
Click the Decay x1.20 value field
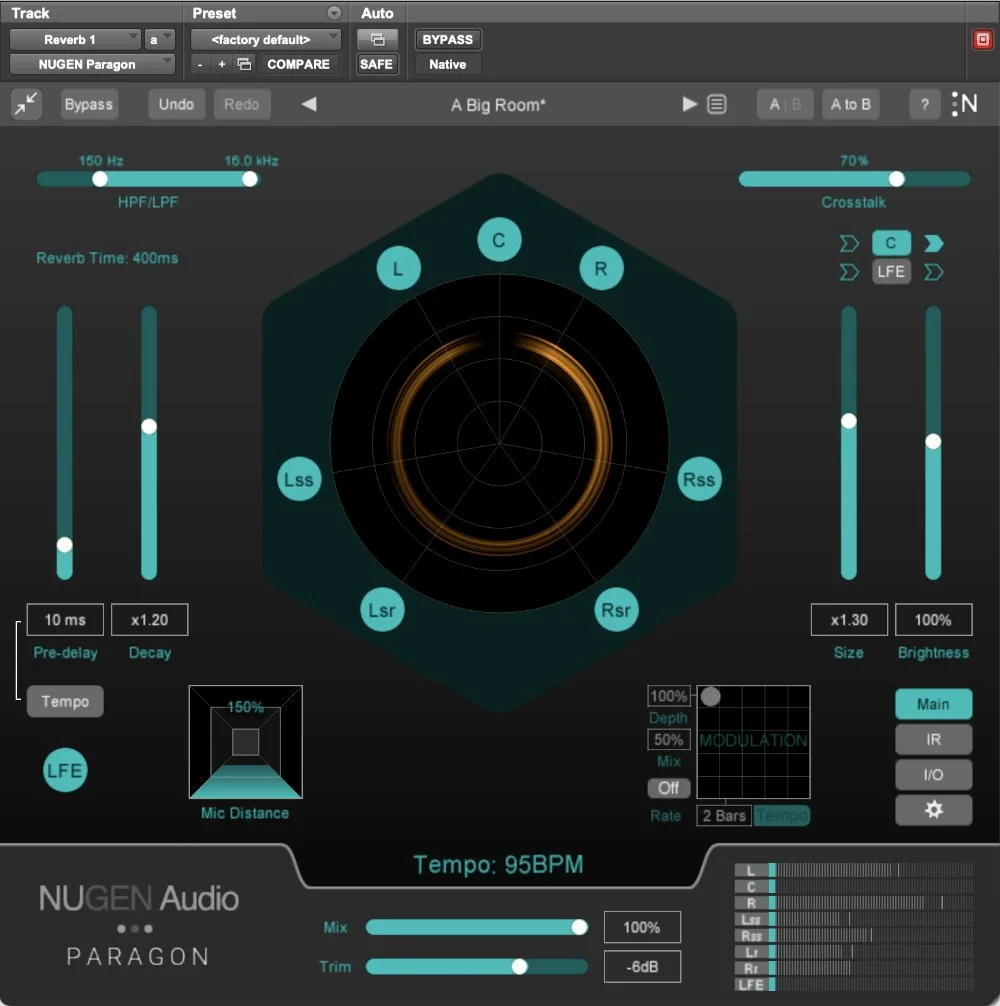coord(149,620)
